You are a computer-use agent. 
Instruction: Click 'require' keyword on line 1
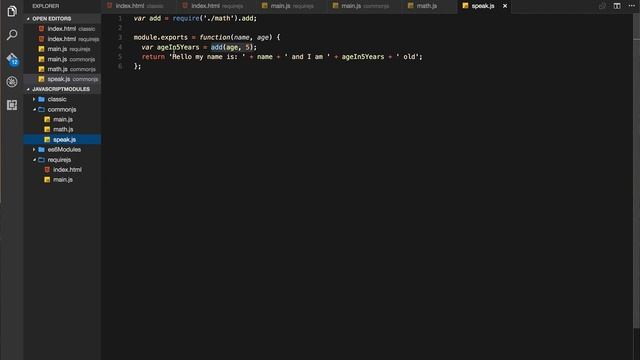(186, 18)
